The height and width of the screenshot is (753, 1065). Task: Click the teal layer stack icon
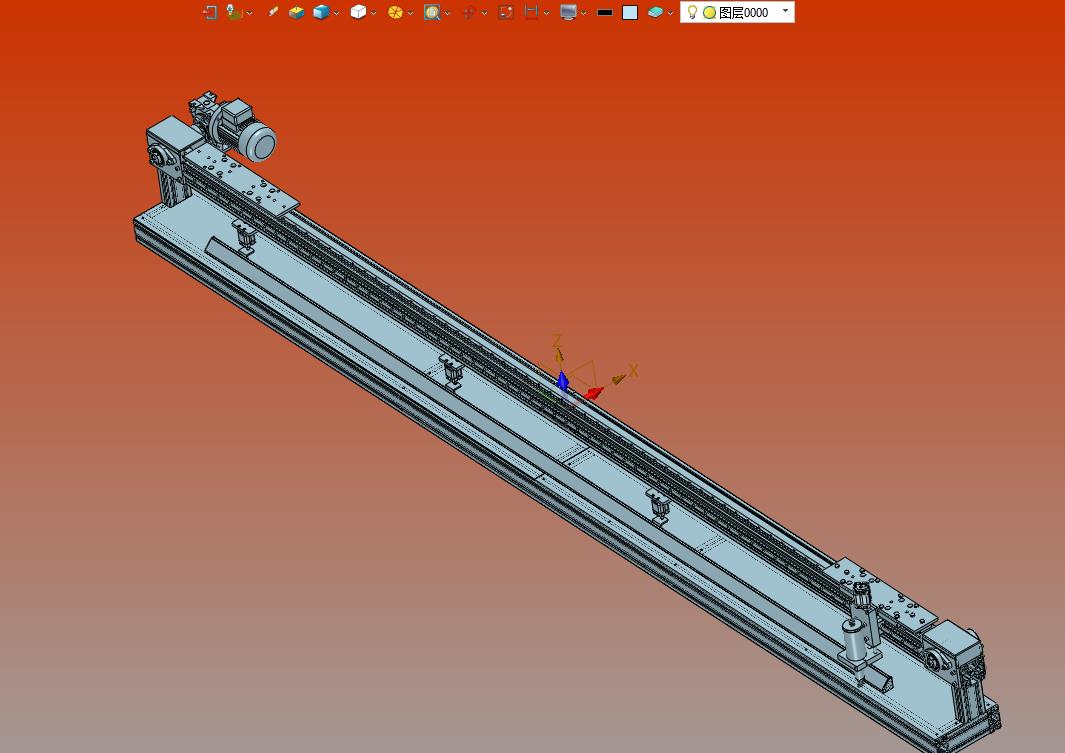tap(655, 12)
